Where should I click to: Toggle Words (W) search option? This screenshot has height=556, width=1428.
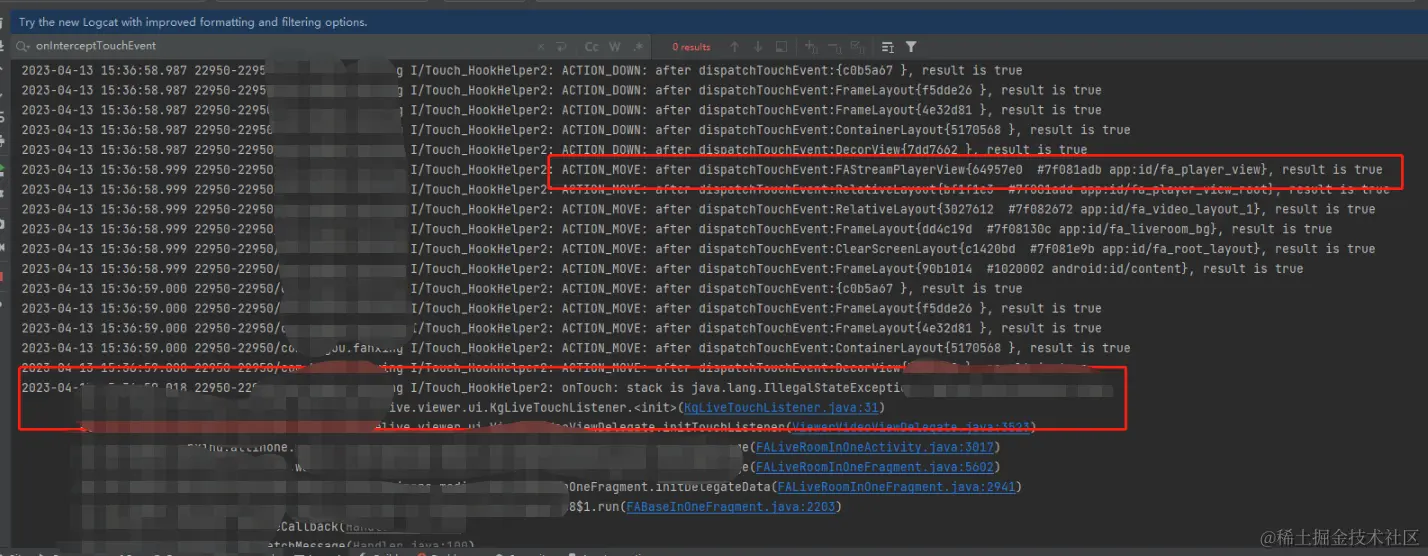click(x=615, y=47)
